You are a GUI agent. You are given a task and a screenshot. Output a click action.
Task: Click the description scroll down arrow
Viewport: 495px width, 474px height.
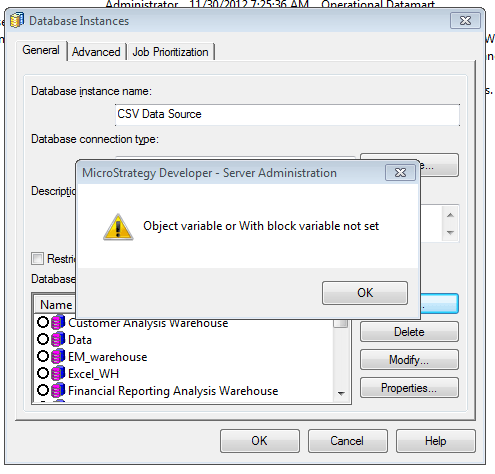(450, 232)
